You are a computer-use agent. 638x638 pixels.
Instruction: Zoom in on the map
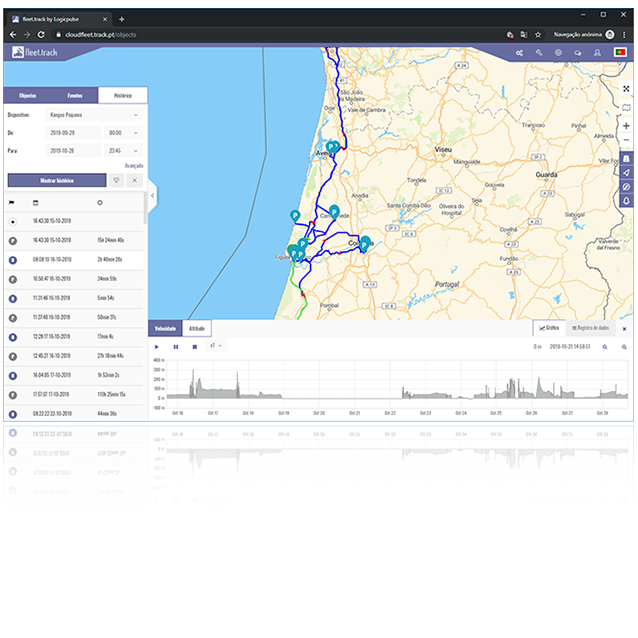626,126
